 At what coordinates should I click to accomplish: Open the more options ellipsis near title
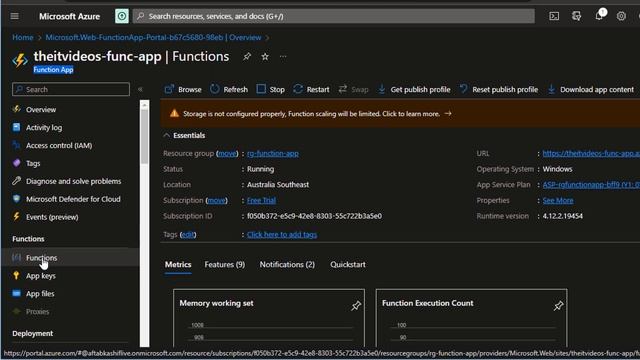283,57
